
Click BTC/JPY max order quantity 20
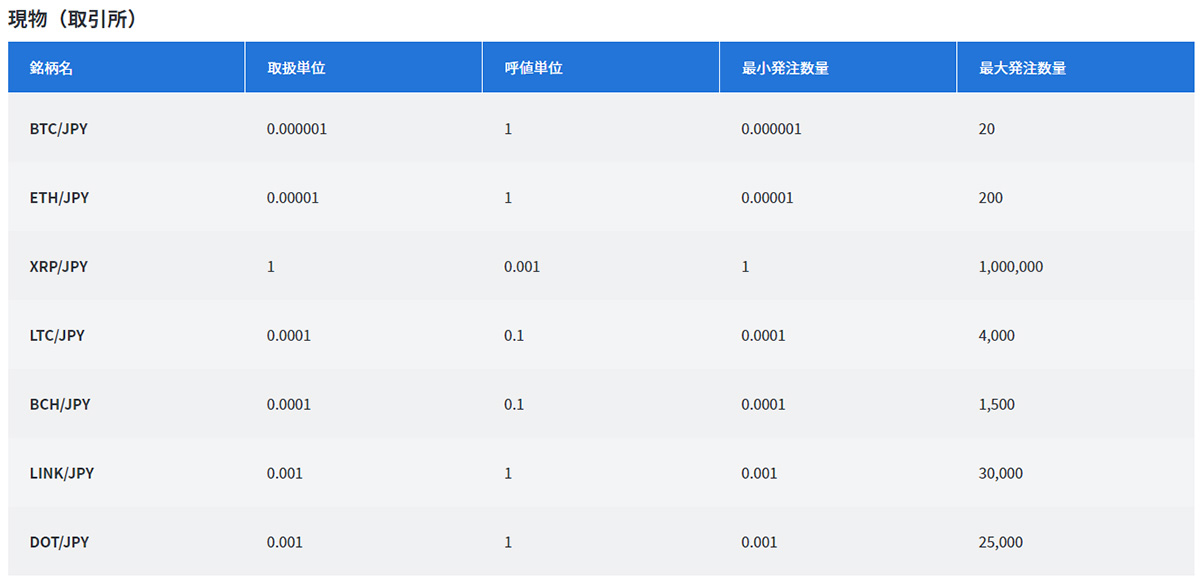(987, 129)
